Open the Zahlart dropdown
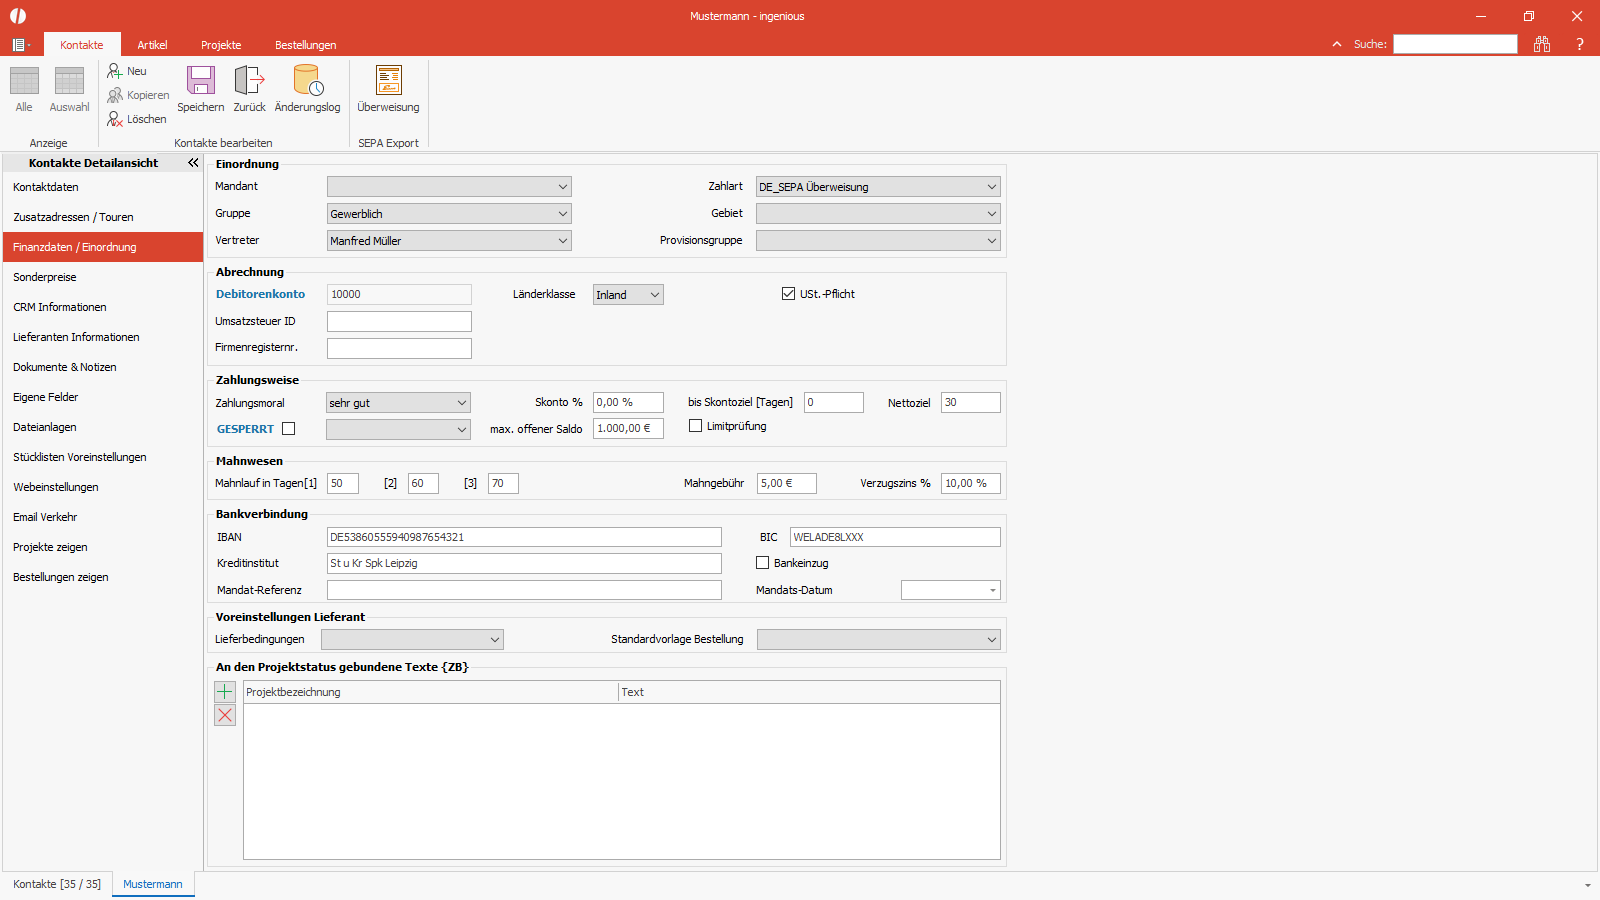 tap(878, 186)
